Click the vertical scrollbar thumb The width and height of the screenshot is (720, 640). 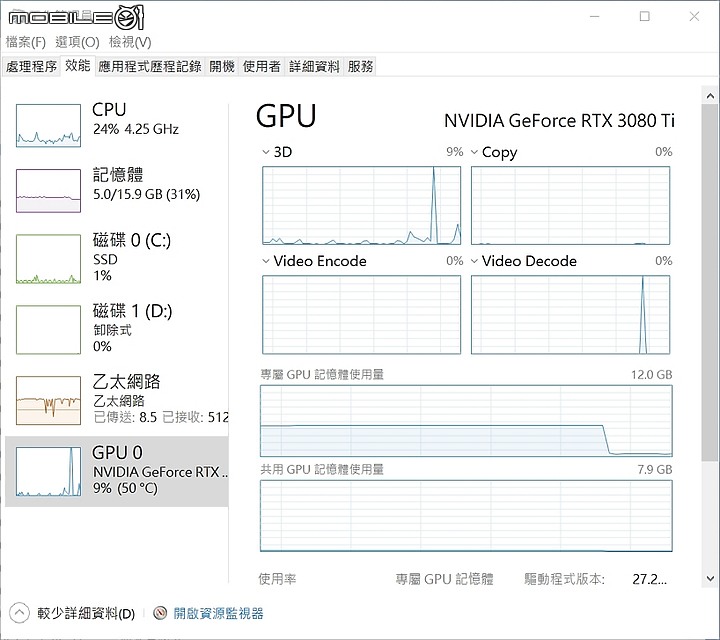point(710,283)
